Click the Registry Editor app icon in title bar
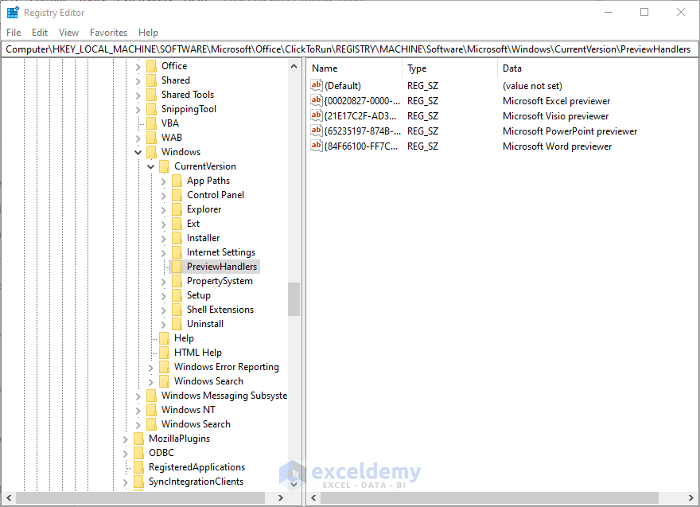Image resolution: width=700 pixels, height=507 pixels. pos(12,12)
